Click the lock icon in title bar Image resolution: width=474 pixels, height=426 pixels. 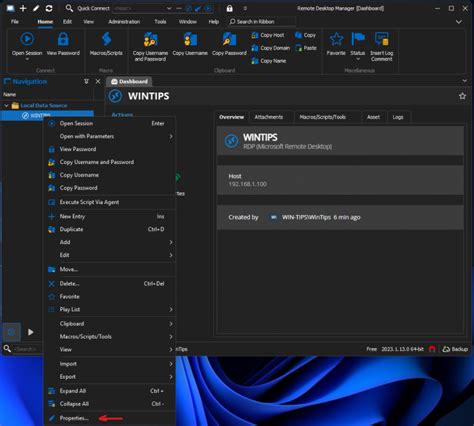click(x=230, y=8)
